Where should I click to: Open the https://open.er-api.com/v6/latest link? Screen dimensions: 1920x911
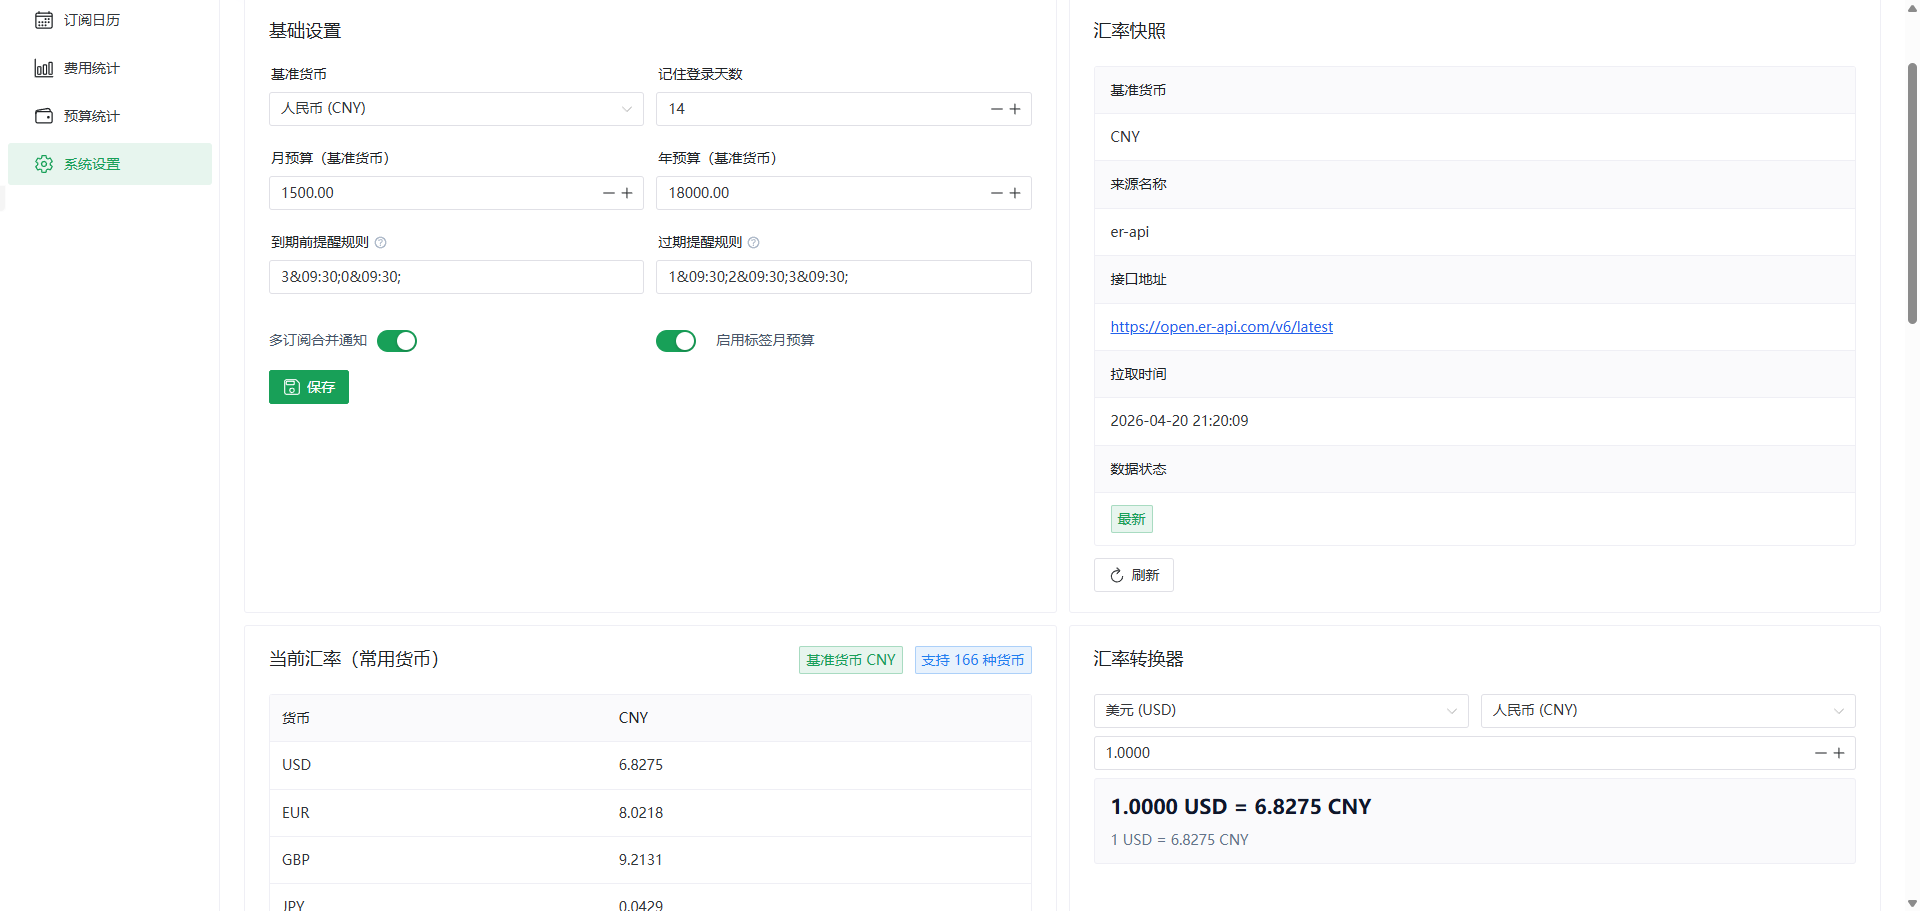point(1221,327)
